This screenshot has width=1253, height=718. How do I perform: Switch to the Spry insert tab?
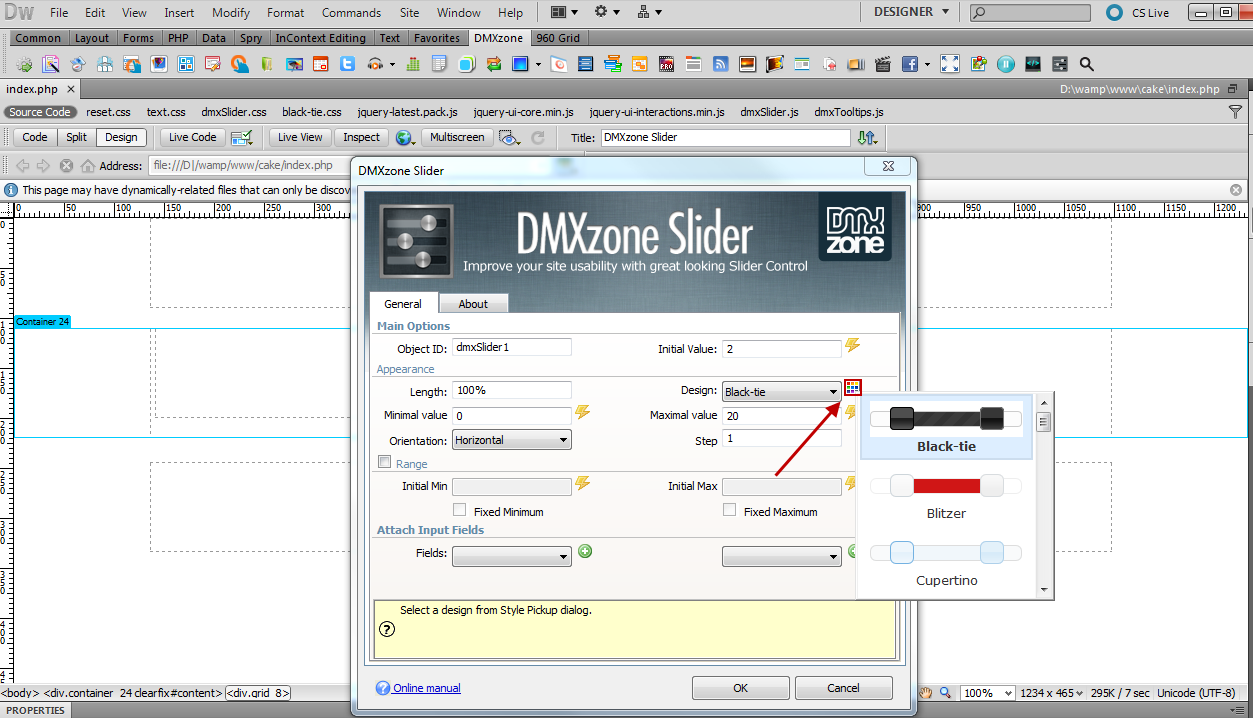pyautogui.click(x=251, y=38)
